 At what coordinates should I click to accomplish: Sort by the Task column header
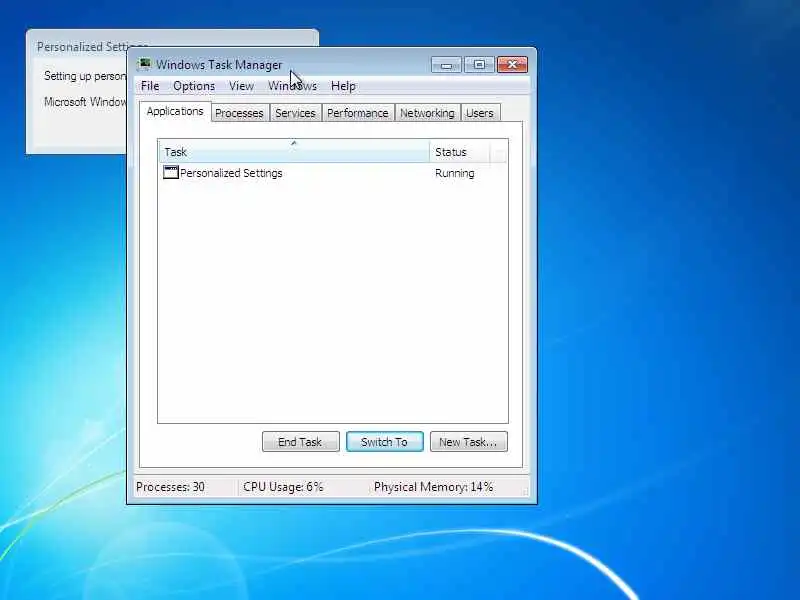[x=294, y=152]
